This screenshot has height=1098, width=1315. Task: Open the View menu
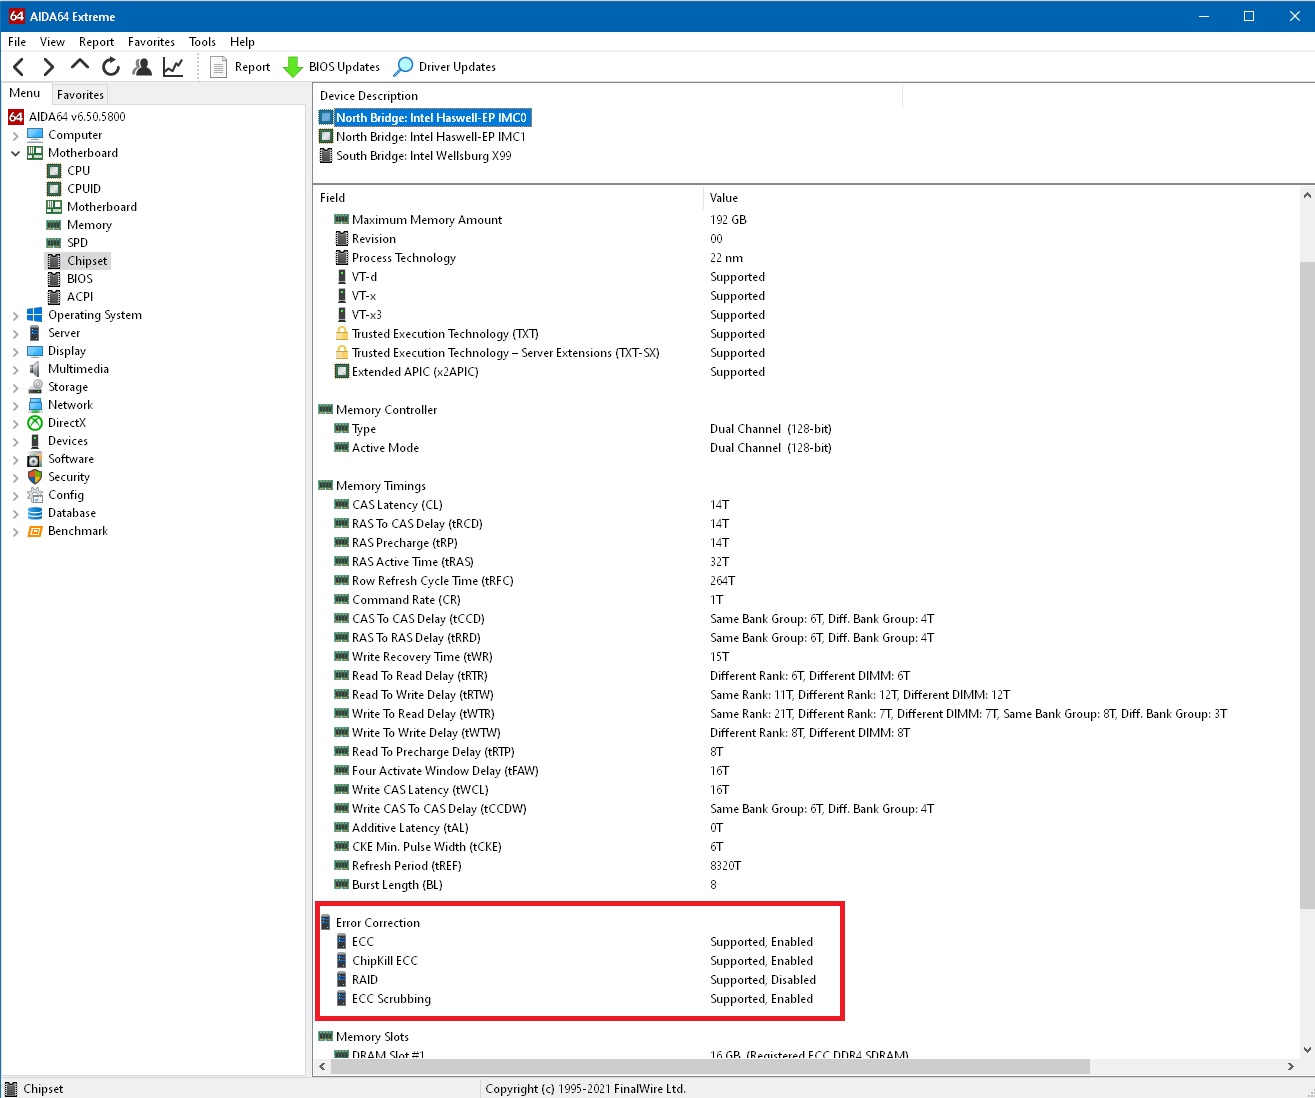[52, 42]
